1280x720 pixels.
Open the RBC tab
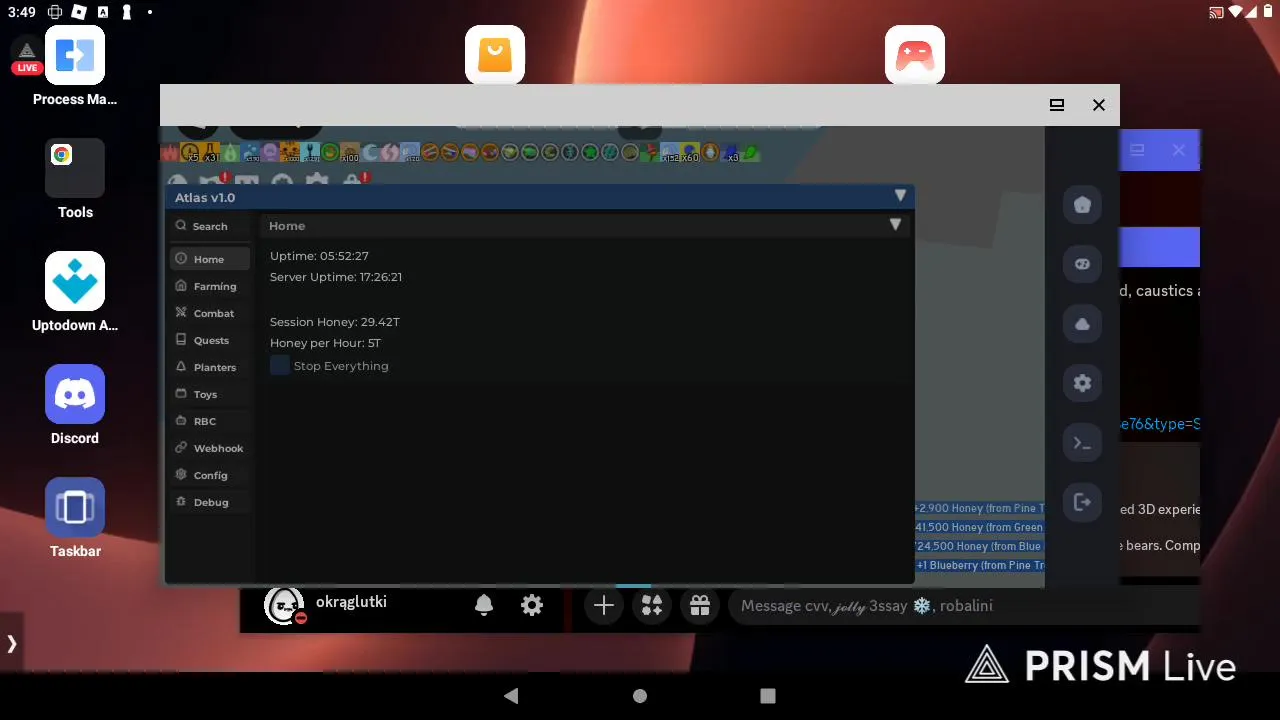pos(209,421)
